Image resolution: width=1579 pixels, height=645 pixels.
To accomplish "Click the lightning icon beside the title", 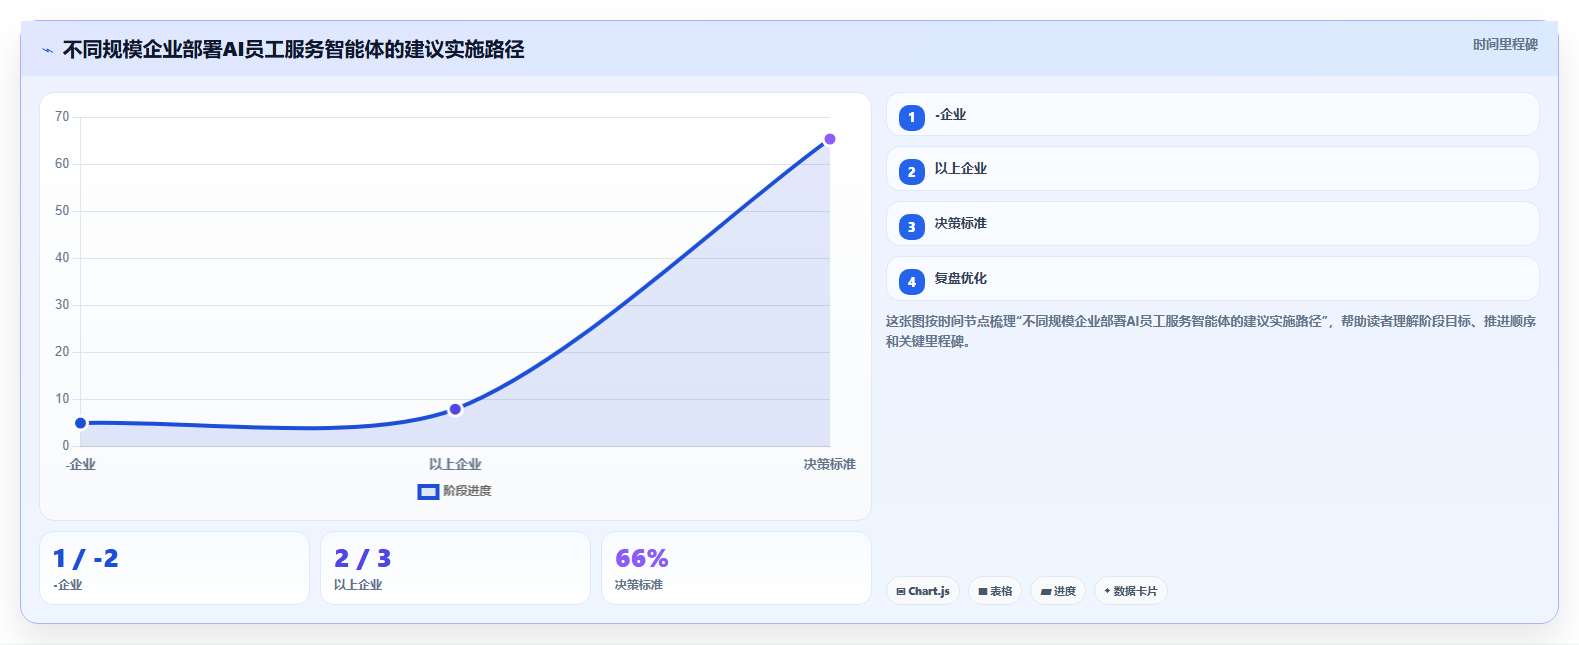I will (x=47, y=50).
